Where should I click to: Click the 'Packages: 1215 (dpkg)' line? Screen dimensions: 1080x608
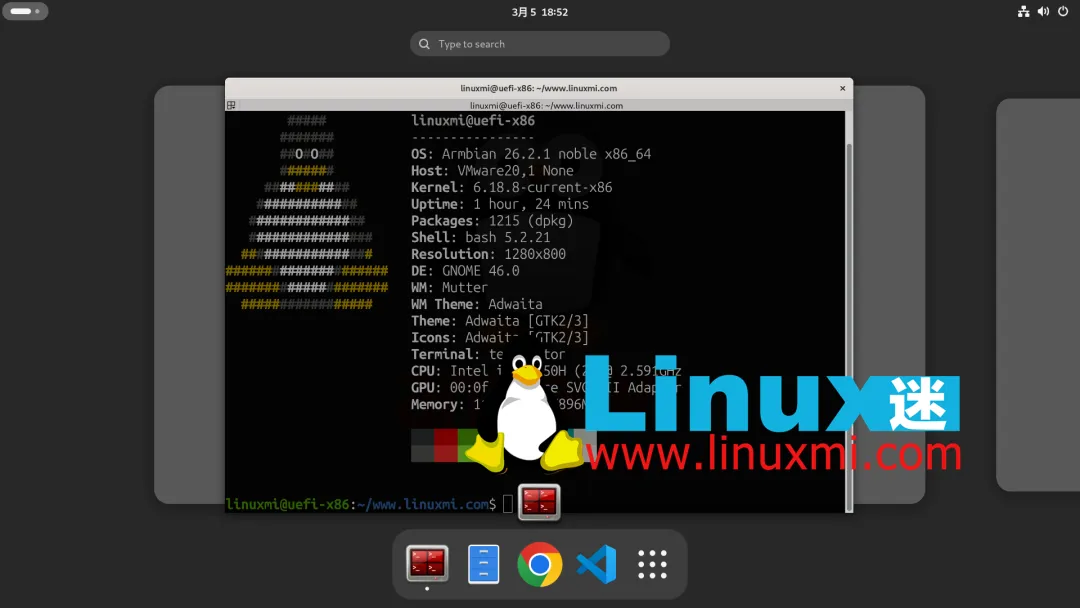[492, 221]
